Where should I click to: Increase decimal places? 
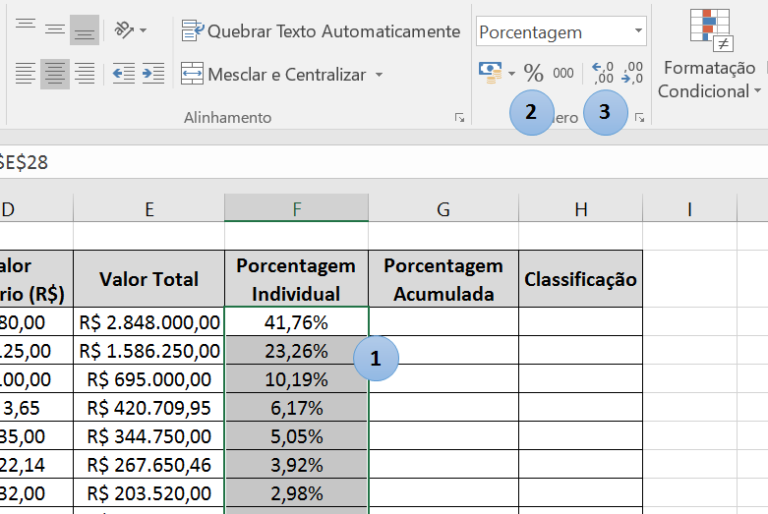tap(602, 73)
